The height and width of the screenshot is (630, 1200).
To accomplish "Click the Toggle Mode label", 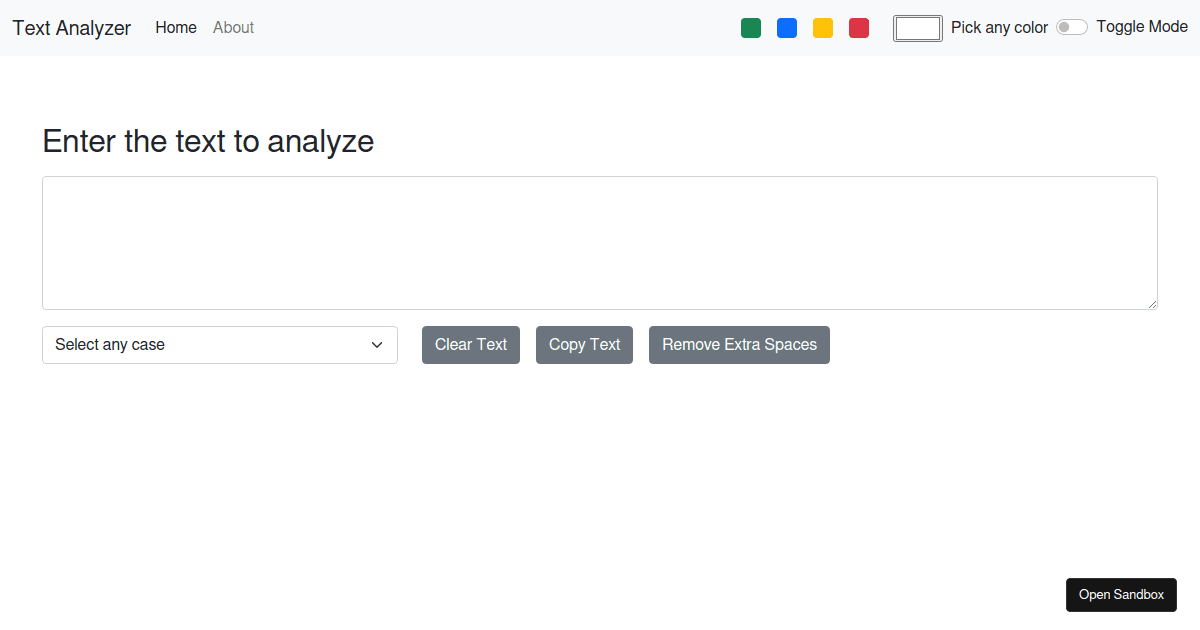I will pyautogui.click(x=1141, y=26).
